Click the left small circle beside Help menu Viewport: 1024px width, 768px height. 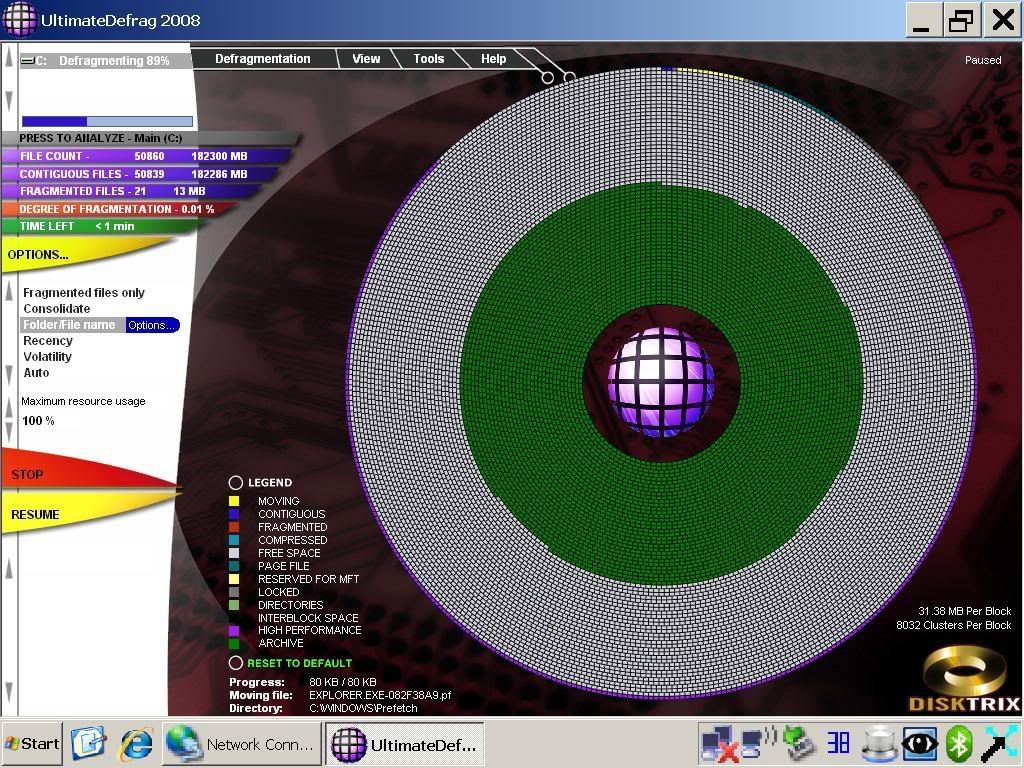pos(547,78)
